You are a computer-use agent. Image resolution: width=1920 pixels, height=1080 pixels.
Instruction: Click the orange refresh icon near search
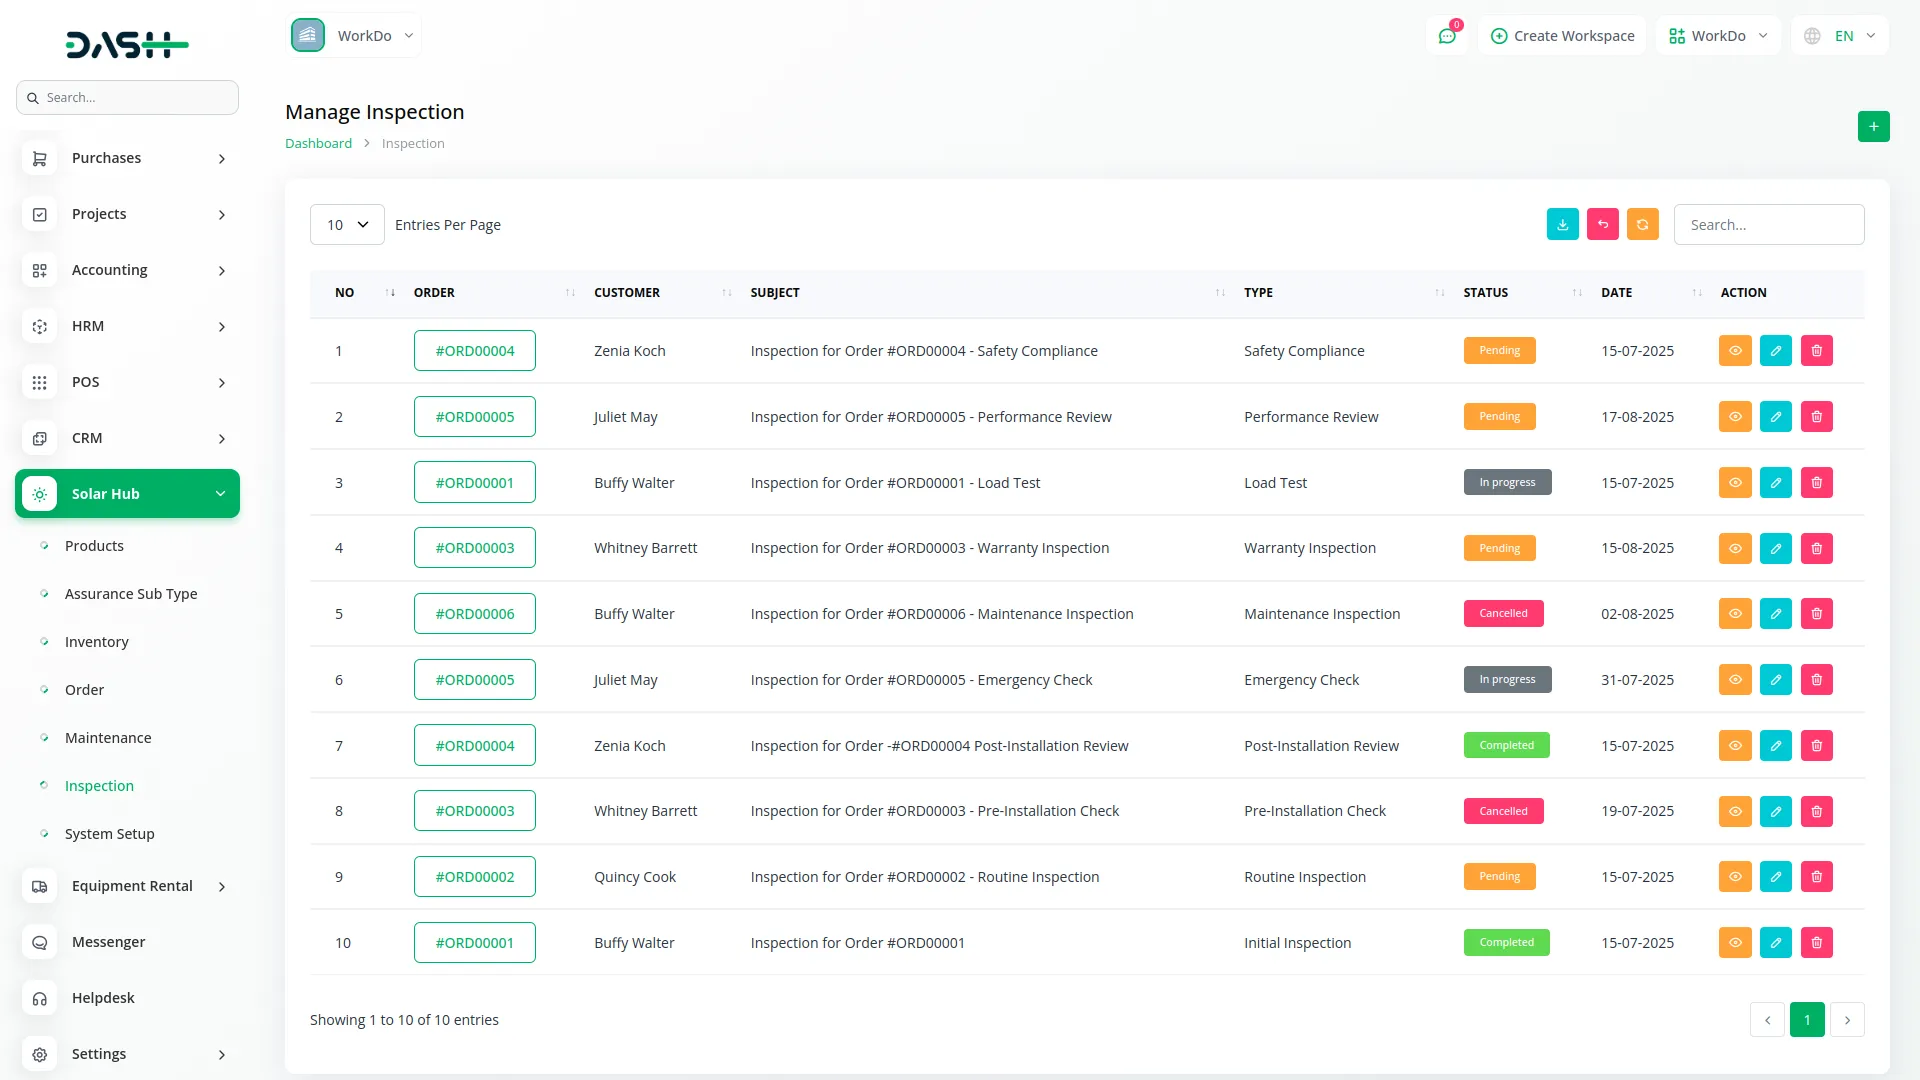tap(1642, 225)
